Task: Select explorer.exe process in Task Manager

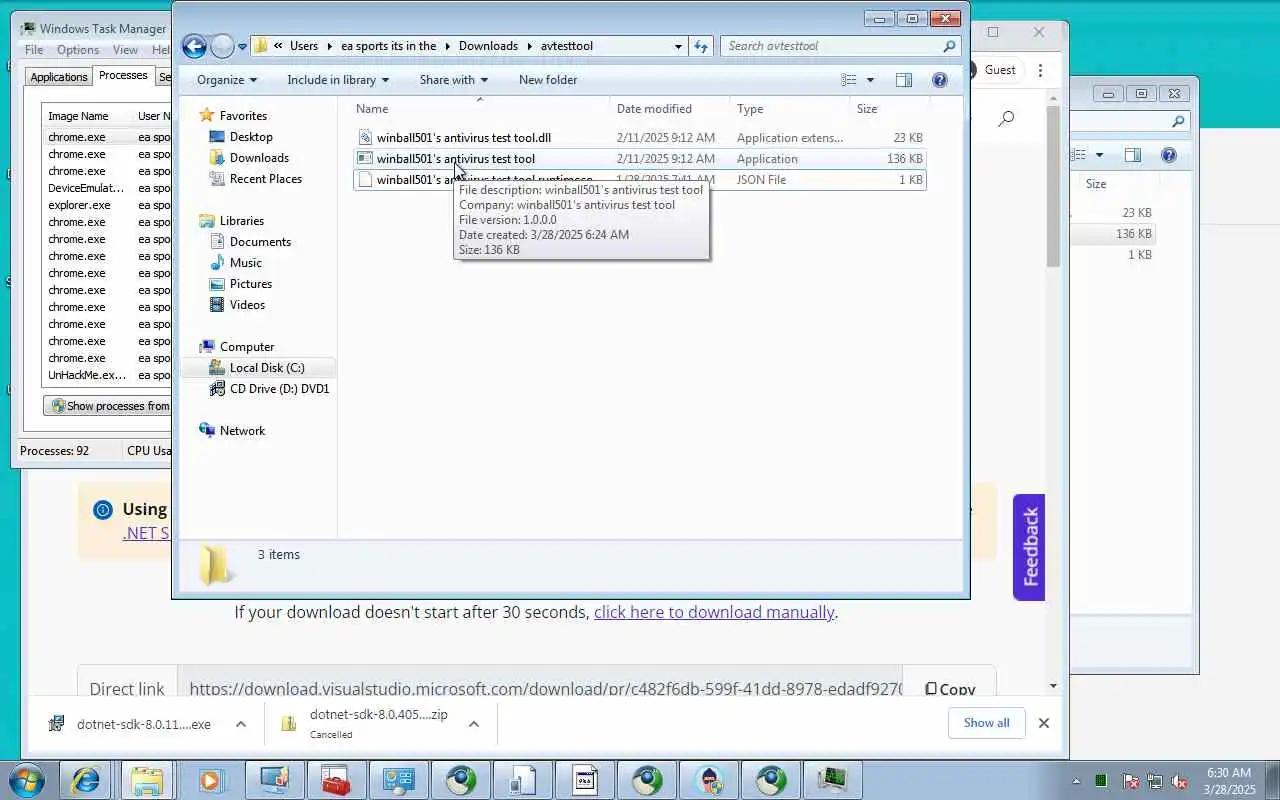Action: click(x=79, y=205)
